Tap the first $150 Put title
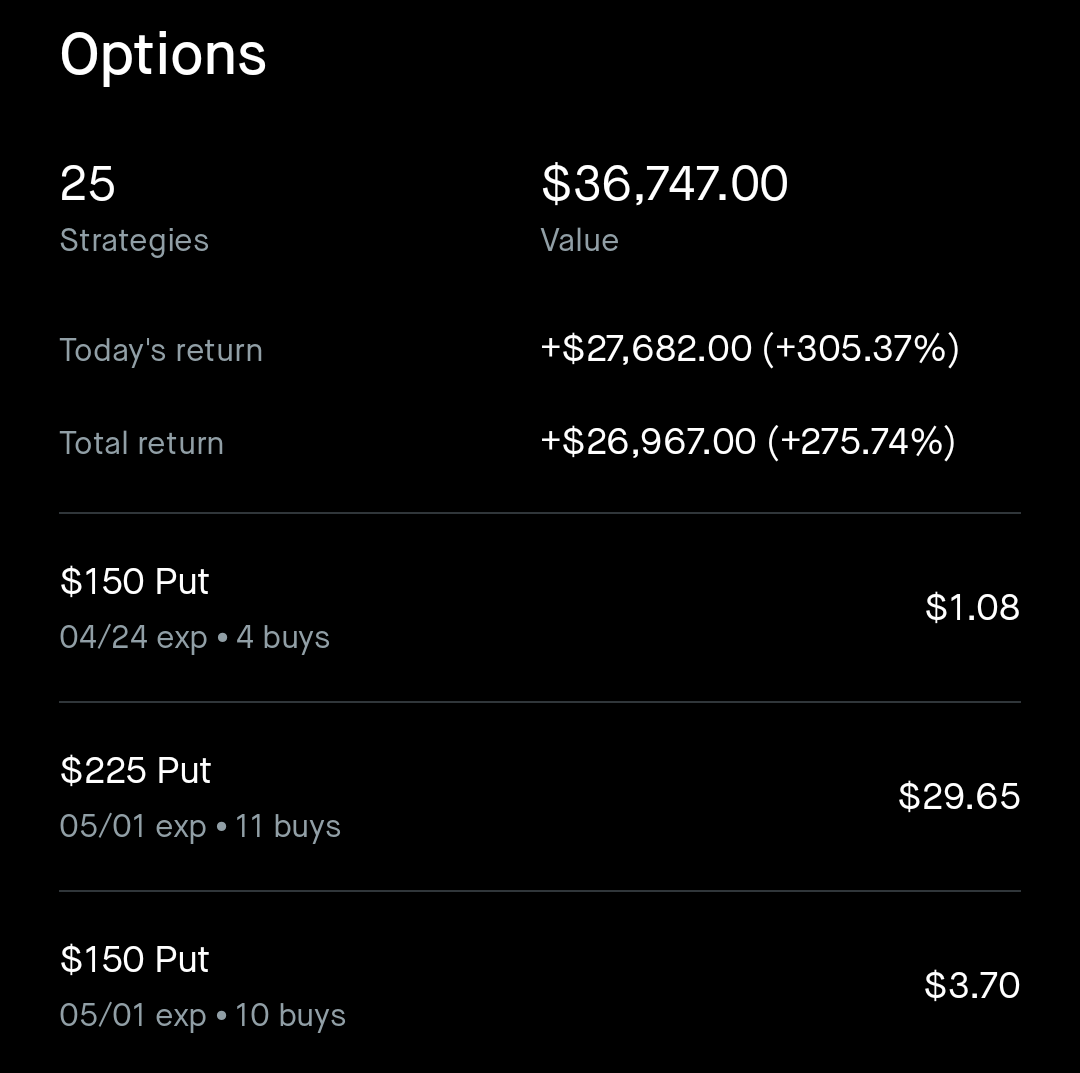Image resolution: width=1080 pixels, height=1073 pixels. (x=134, y=582)
